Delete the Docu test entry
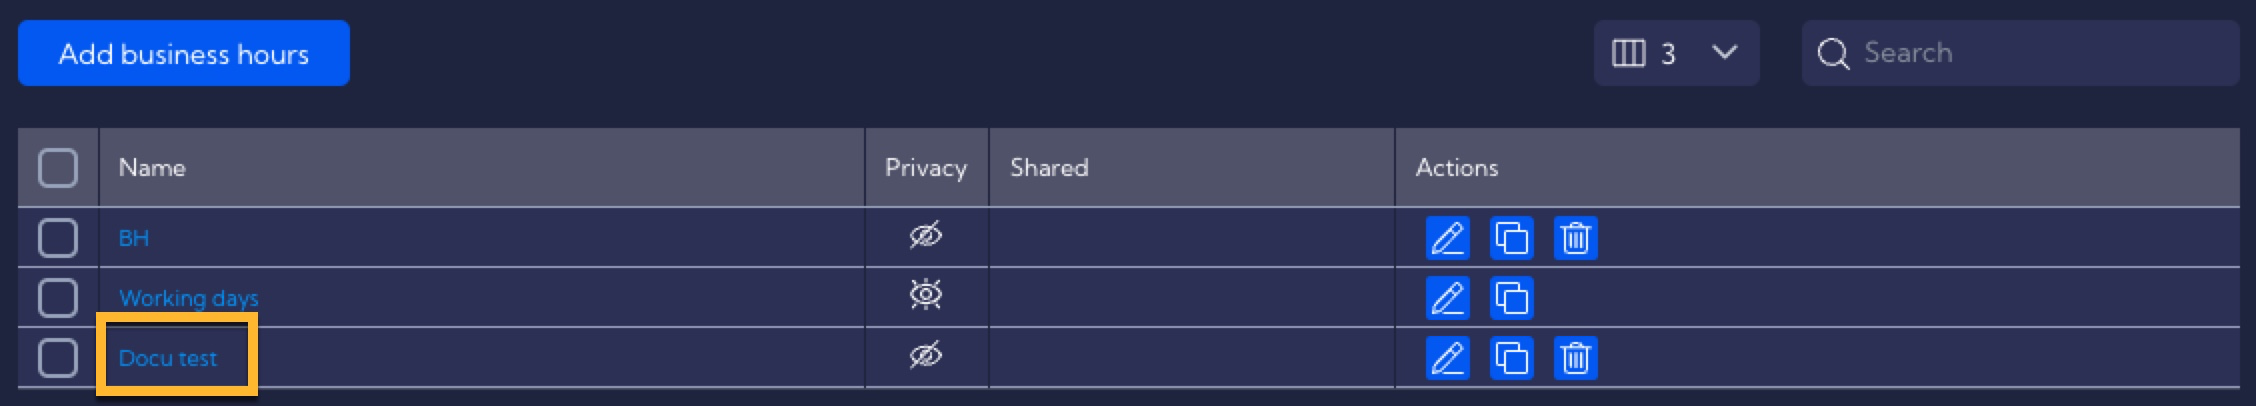 point(1575,358)
